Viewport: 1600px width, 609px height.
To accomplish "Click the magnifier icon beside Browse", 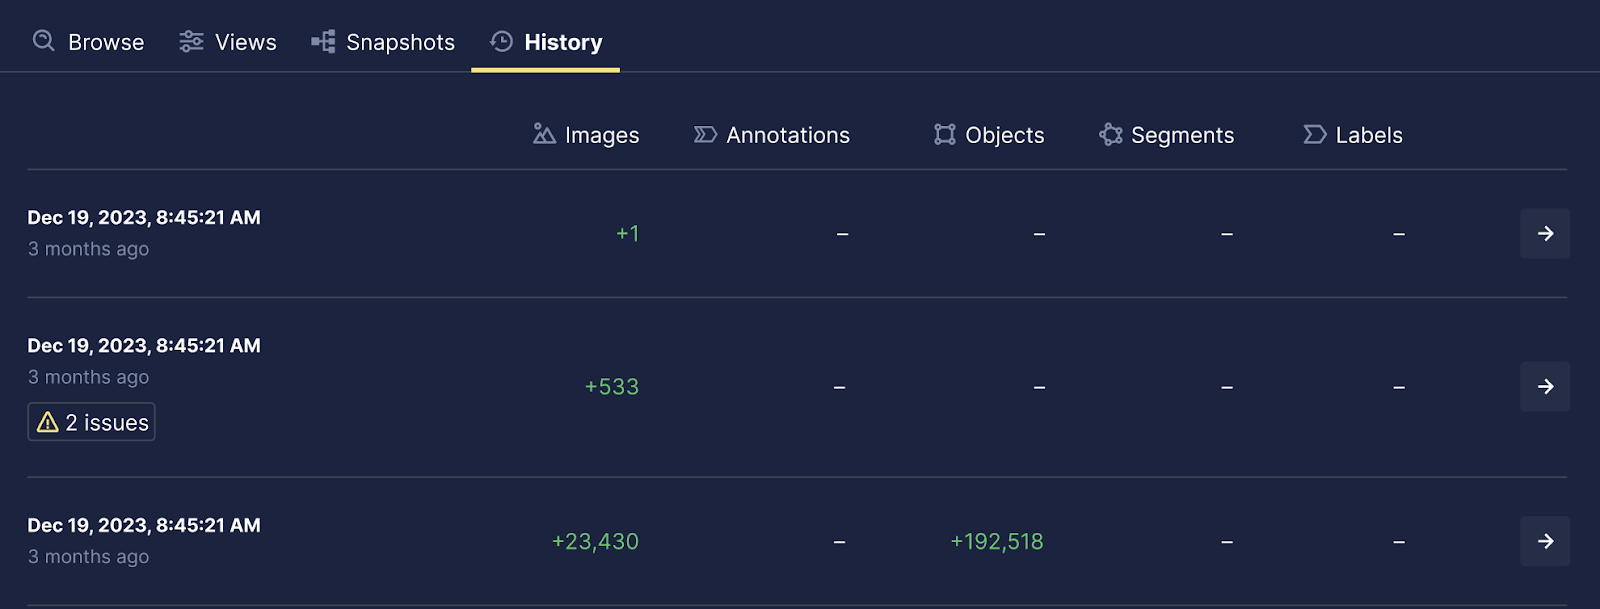I will click(x=43, y=41).
